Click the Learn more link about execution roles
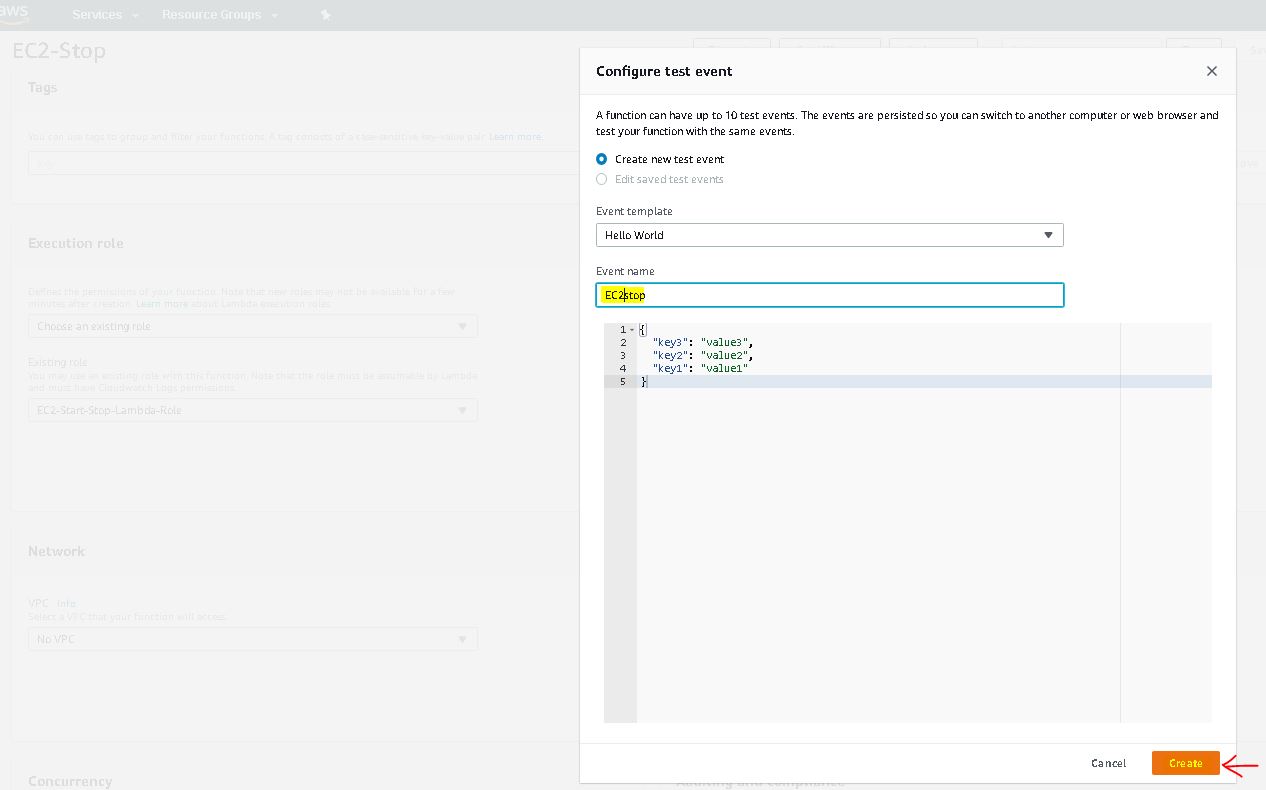This screenshot has width=1266, height=790. tap(162, 303)
